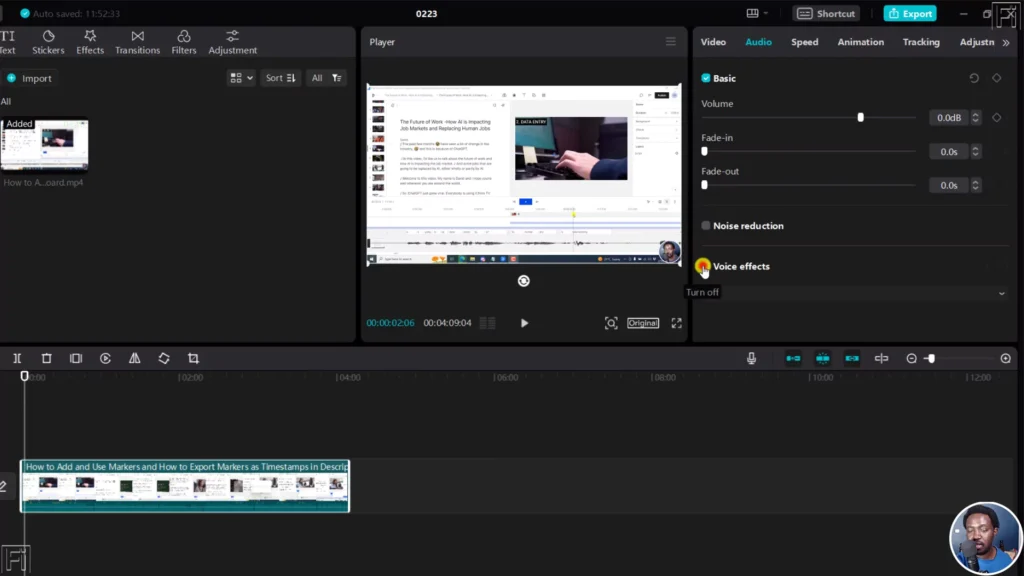This screenshot has height=576, width=1024.
Task: Toggle the preview axis icon
Action: pos(882,359)
